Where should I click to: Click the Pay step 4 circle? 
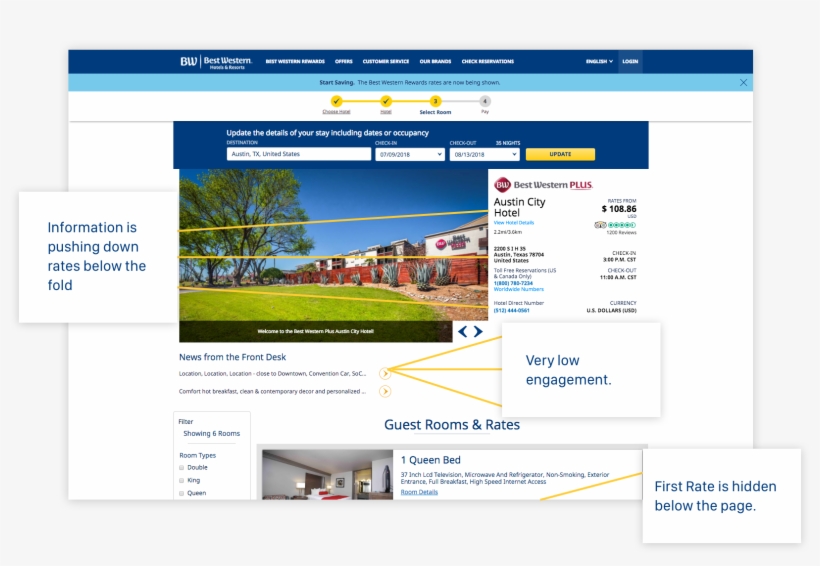(485, 101)
